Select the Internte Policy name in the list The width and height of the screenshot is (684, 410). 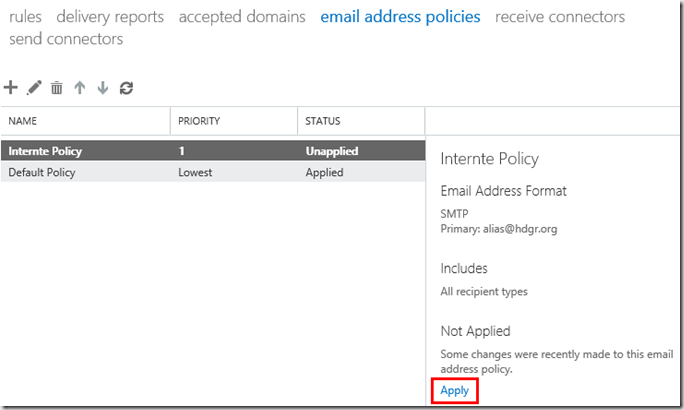45,151
